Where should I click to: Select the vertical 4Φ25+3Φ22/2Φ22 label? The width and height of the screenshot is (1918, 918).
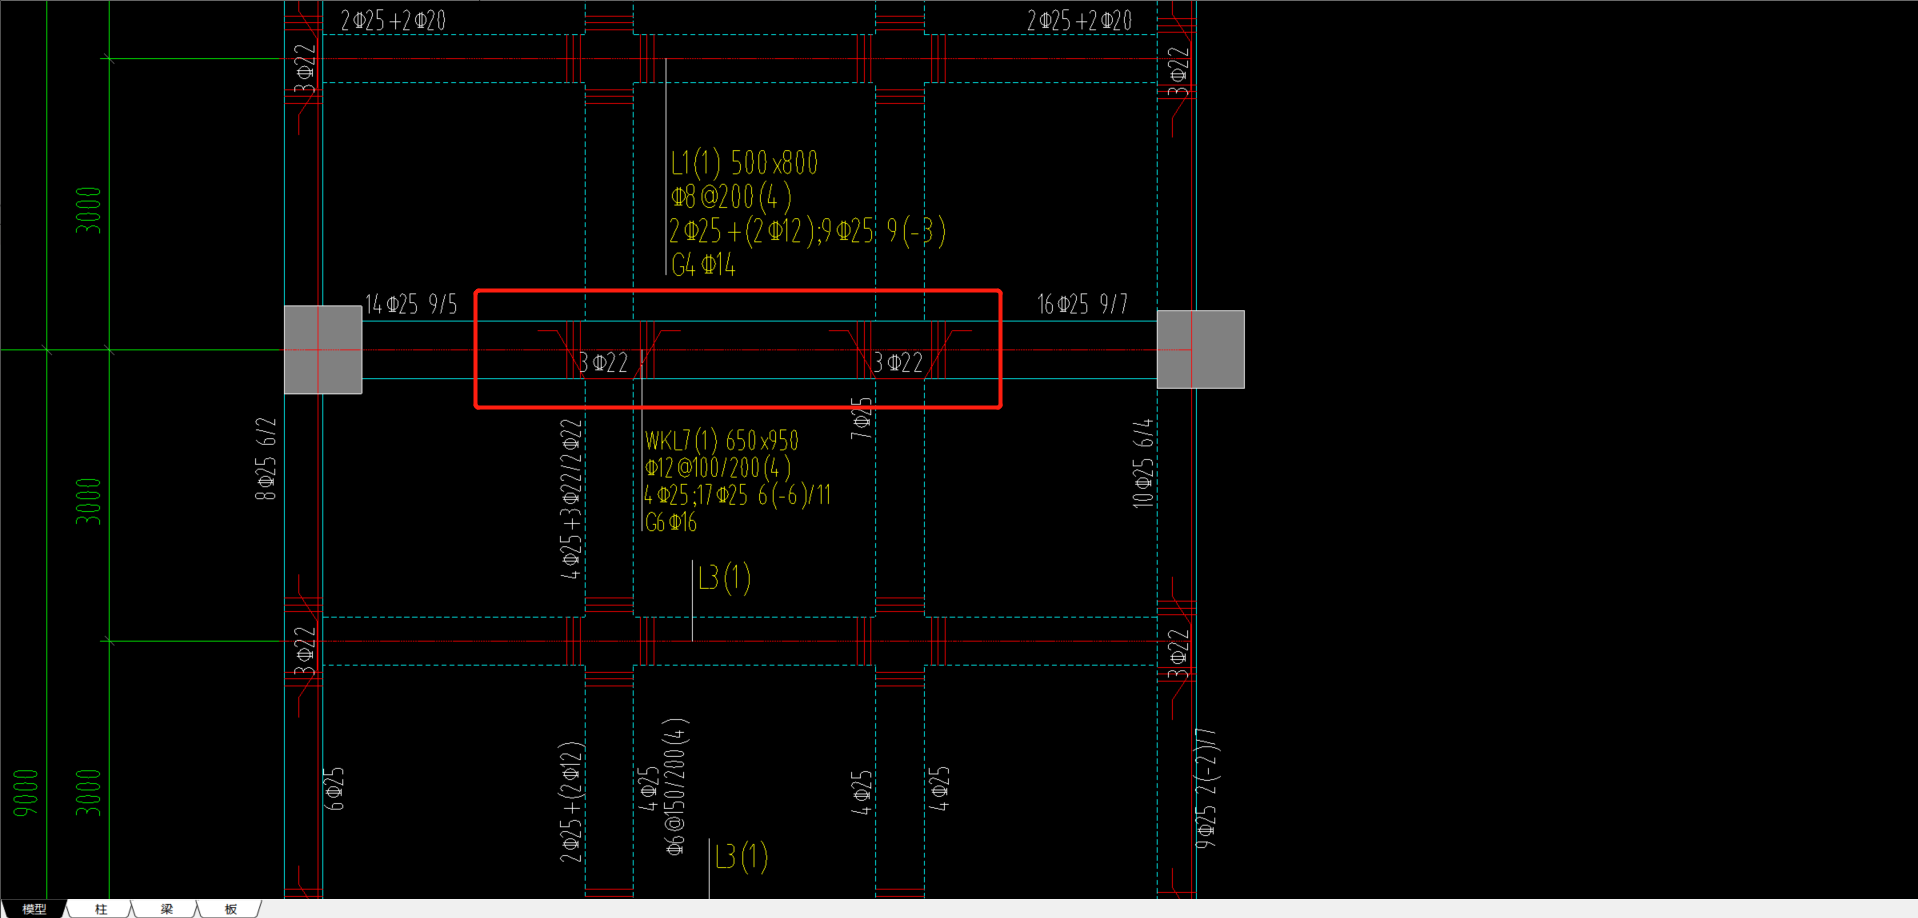pyautogui.click(x=571, y=499)
